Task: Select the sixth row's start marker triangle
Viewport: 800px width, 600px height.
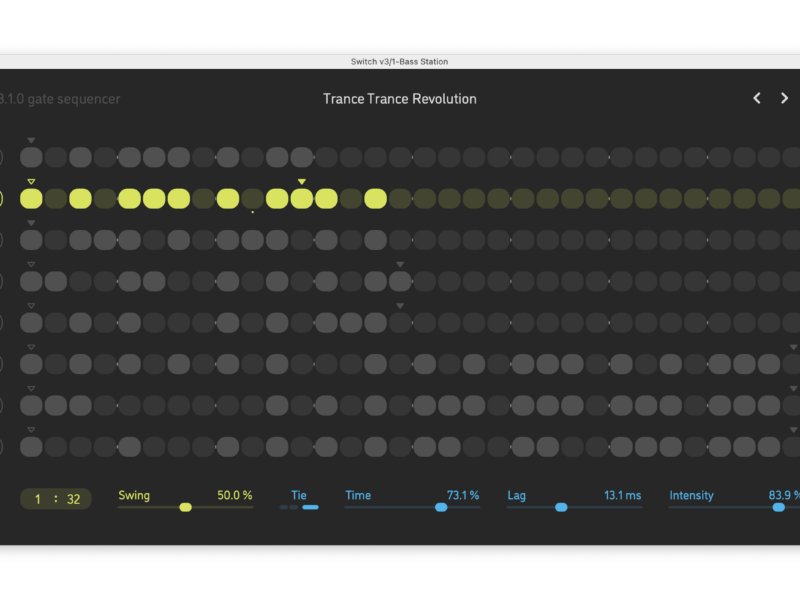Action: coord(31,347)
